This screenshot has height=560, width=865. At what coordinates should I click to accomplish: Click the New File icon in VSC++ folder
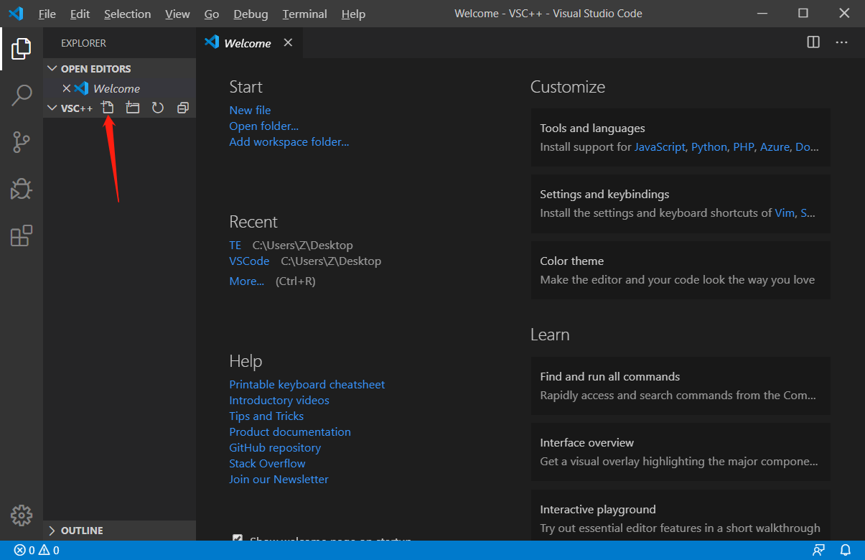pos(108,108)
